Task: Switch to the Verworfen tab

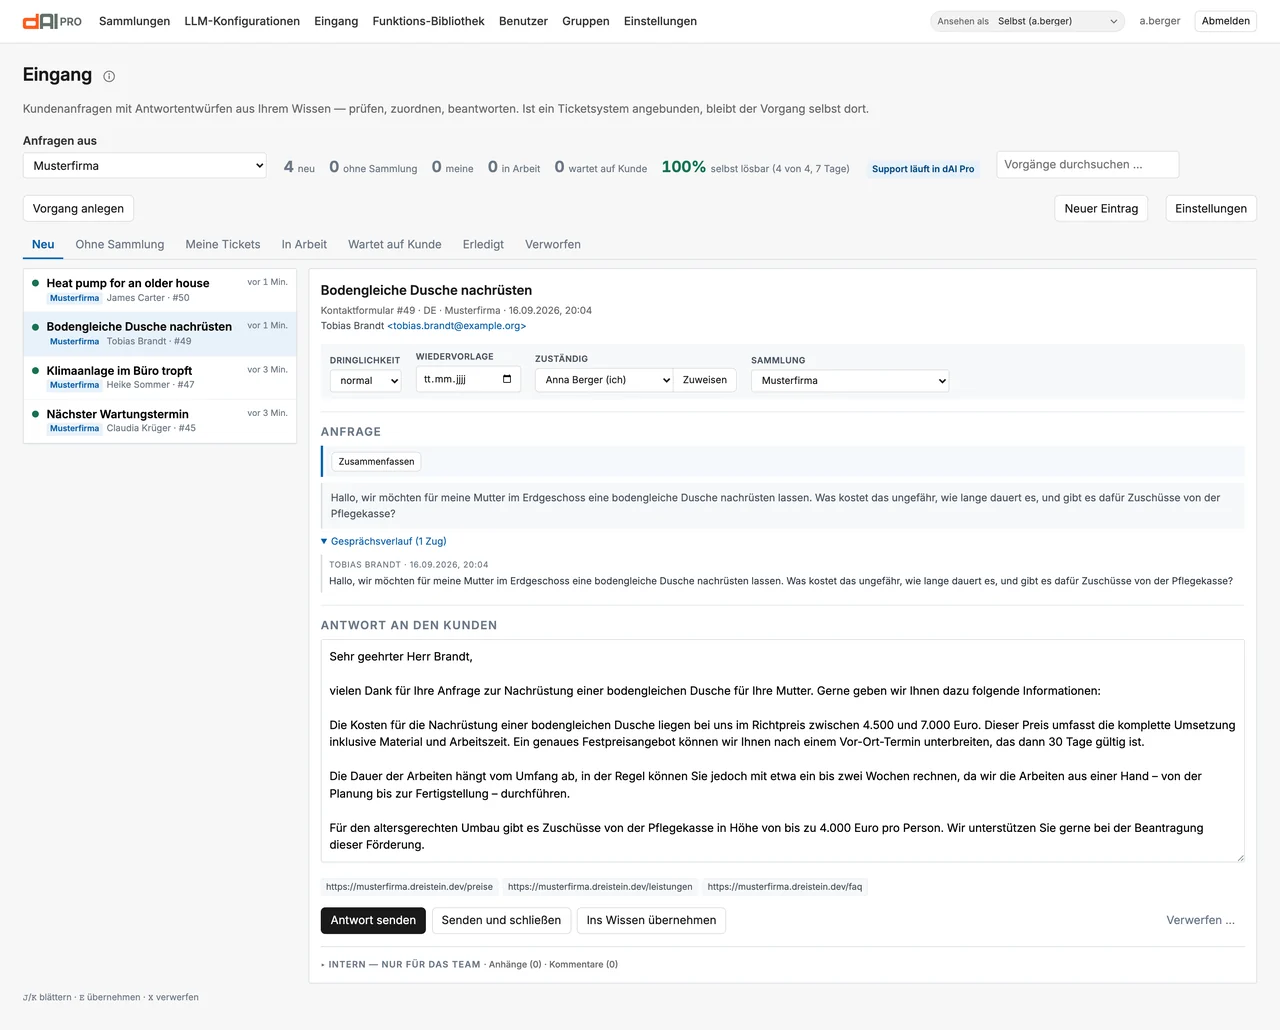Action: pyautogui.click(x=553, y=244)
